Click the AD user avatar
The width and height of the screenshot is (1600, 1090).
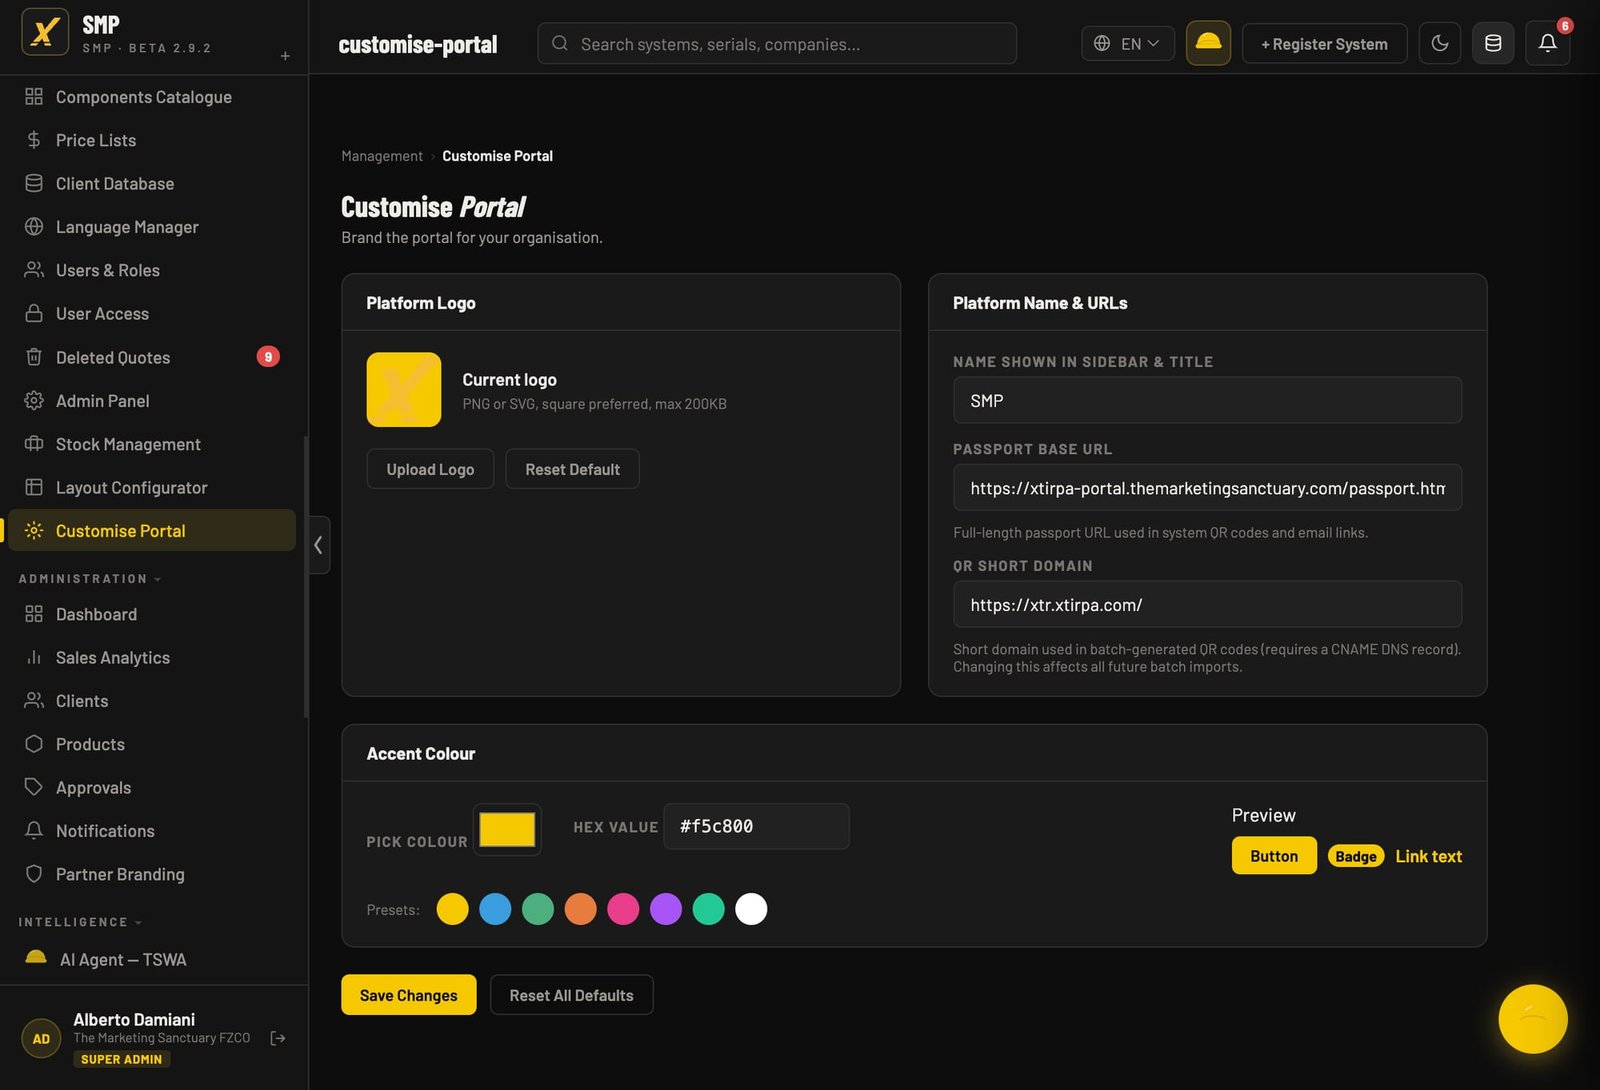tap(41, 1039)
